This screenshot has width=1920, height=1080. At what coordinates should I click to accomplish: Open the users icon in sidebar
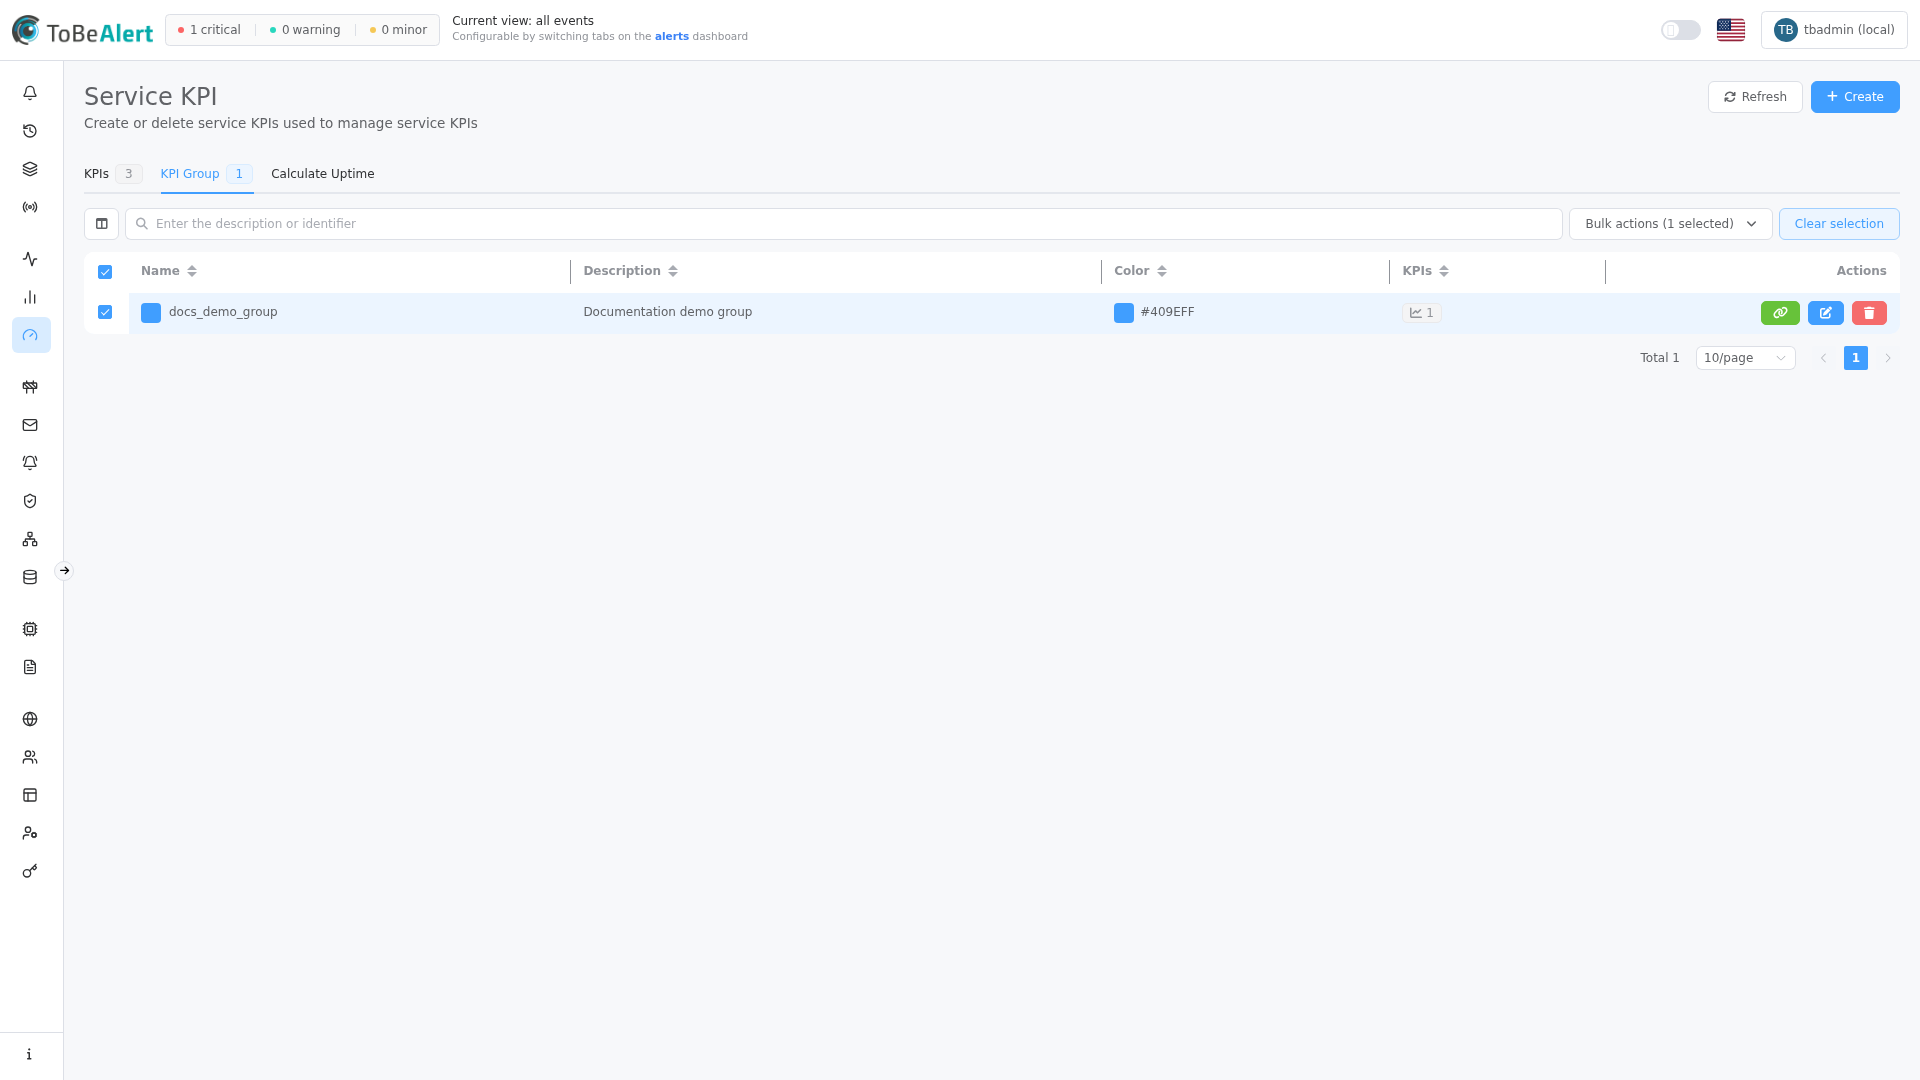pyautogui.click(x=30, y=757)
